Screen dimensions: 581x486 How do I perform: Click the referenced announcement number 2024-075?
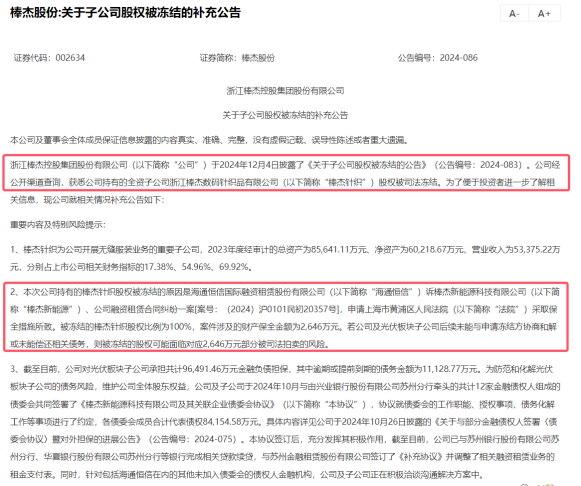[215, 439]
